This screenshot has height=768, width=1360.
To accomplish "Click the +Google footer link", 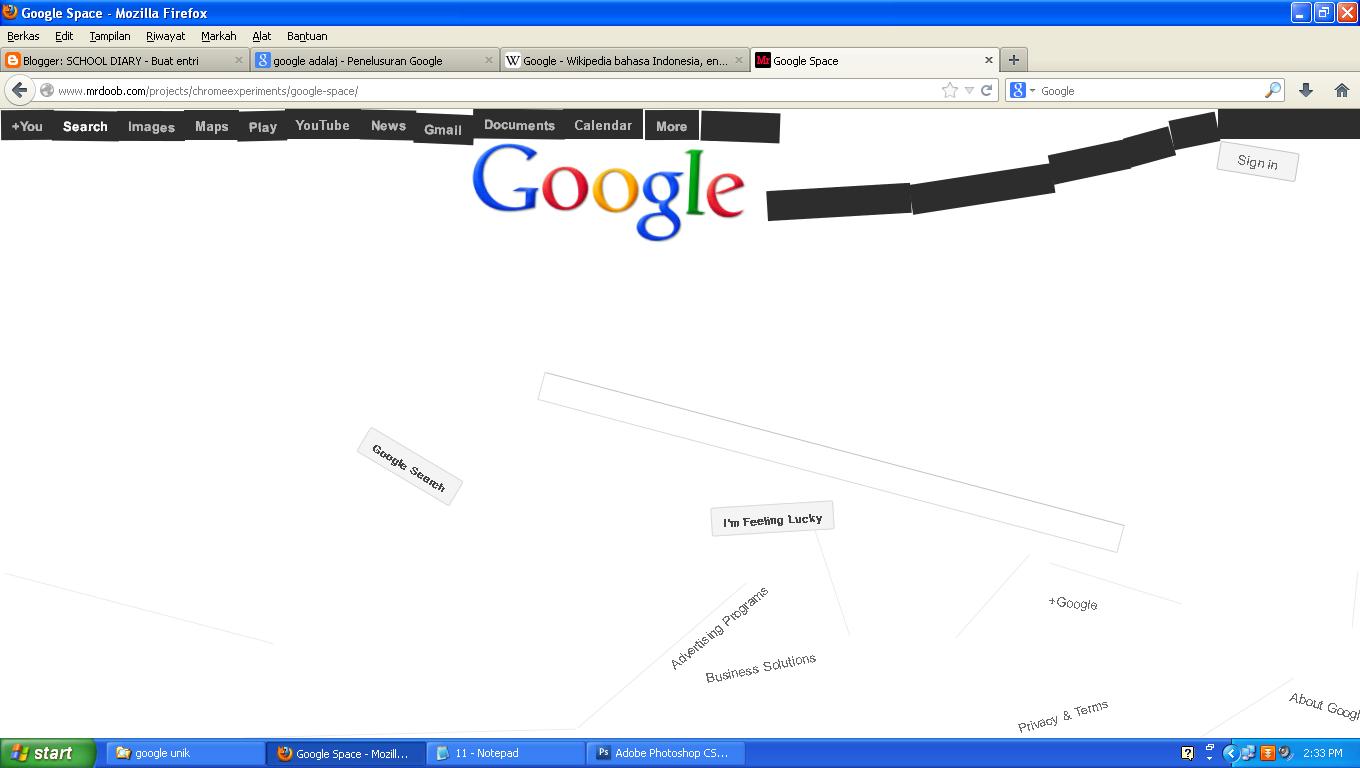I will (1073, 603).
